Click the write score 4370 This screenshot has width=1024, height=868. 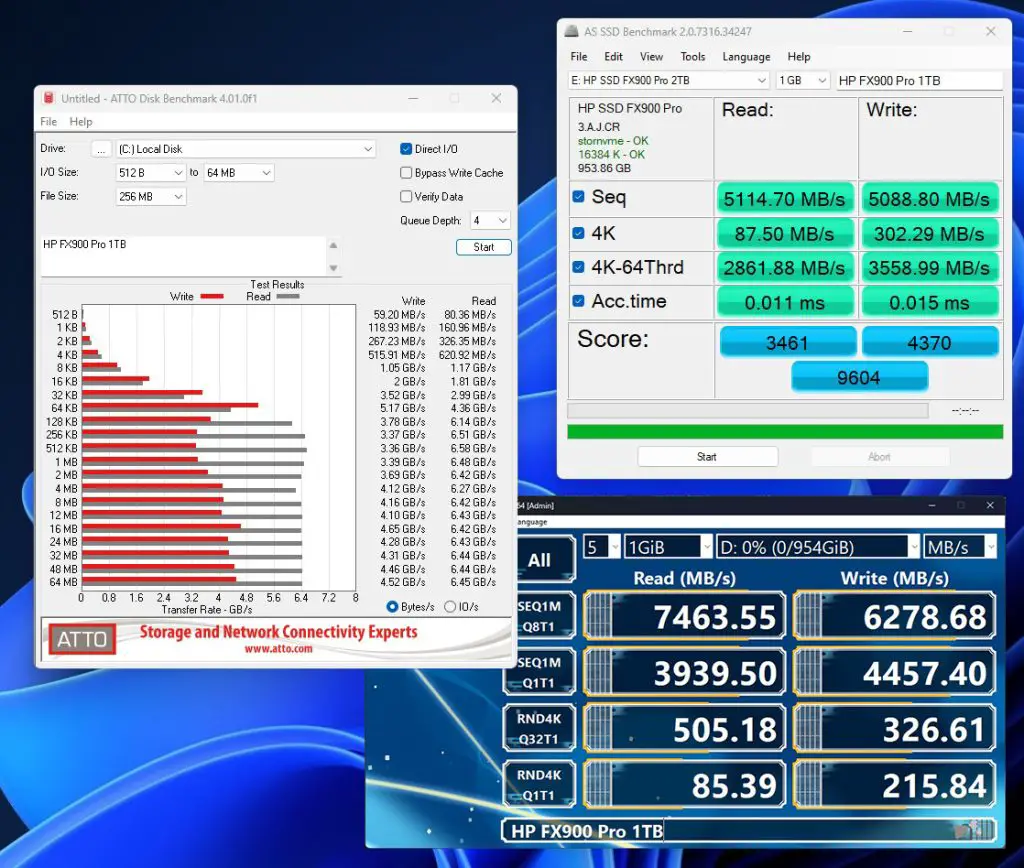930,342
